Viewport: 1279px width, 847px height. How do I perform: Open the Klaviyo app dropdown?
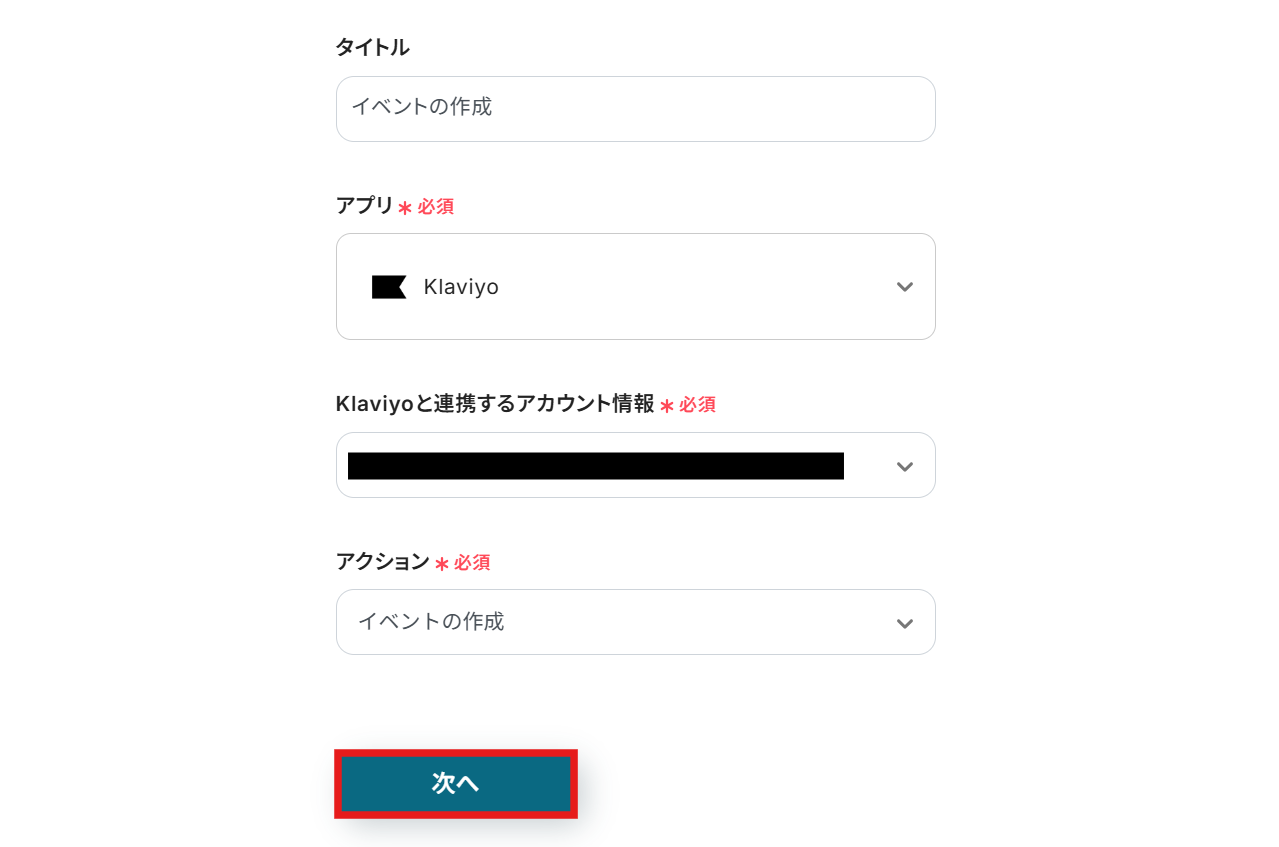[635, 287]
